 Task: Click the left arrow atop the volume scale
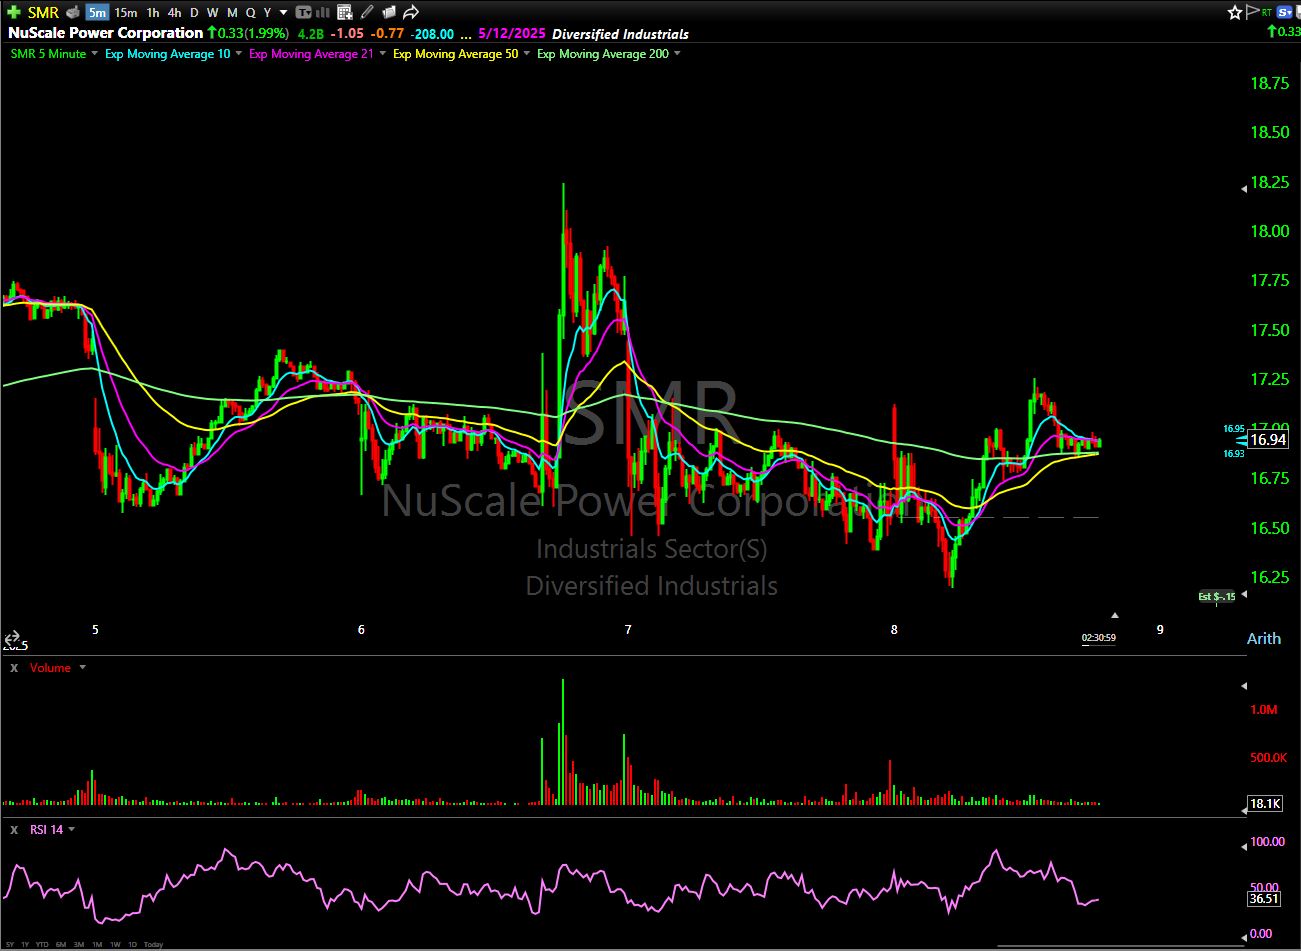1244,686
